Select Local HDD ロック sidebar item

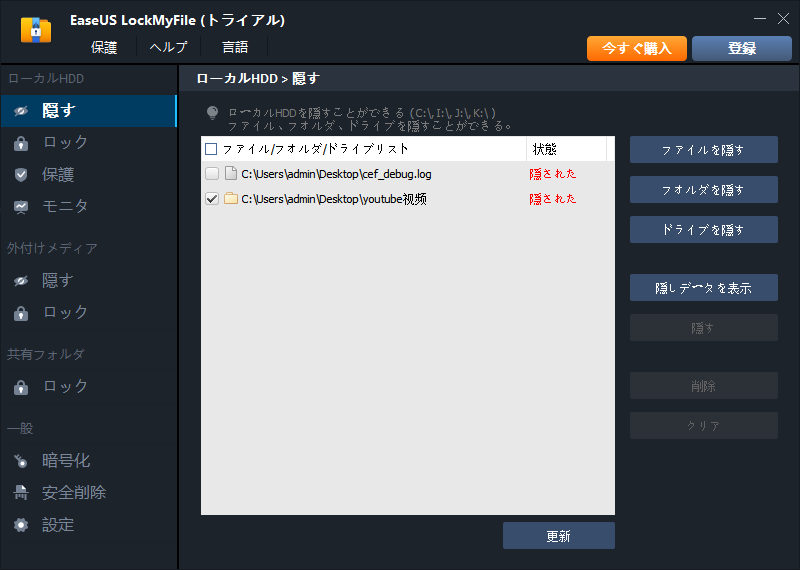88,143
